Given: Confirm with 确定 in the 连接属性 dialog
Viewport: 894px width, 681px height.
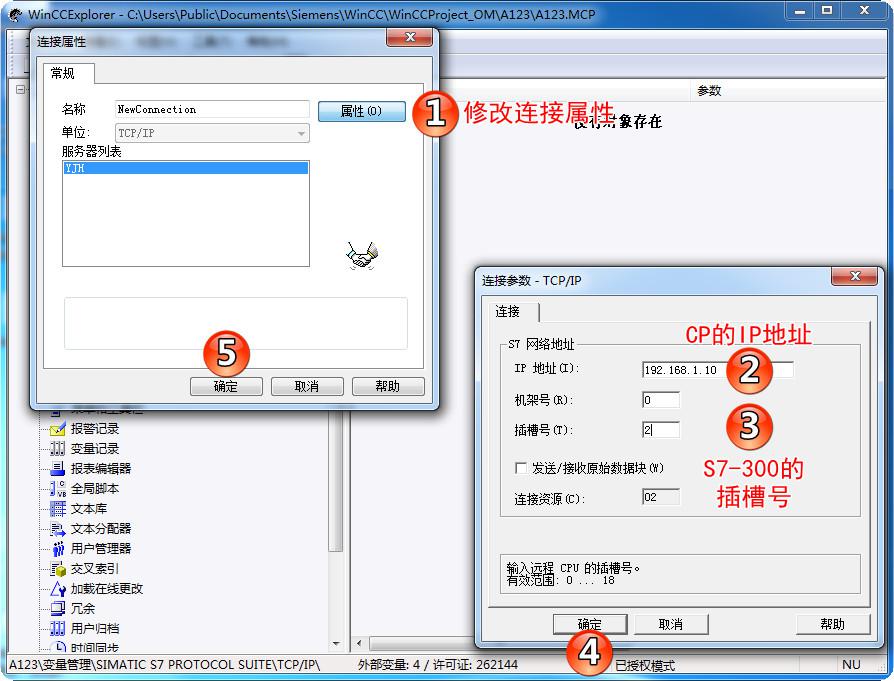Looking at the screenshot, I should (226, 386).
